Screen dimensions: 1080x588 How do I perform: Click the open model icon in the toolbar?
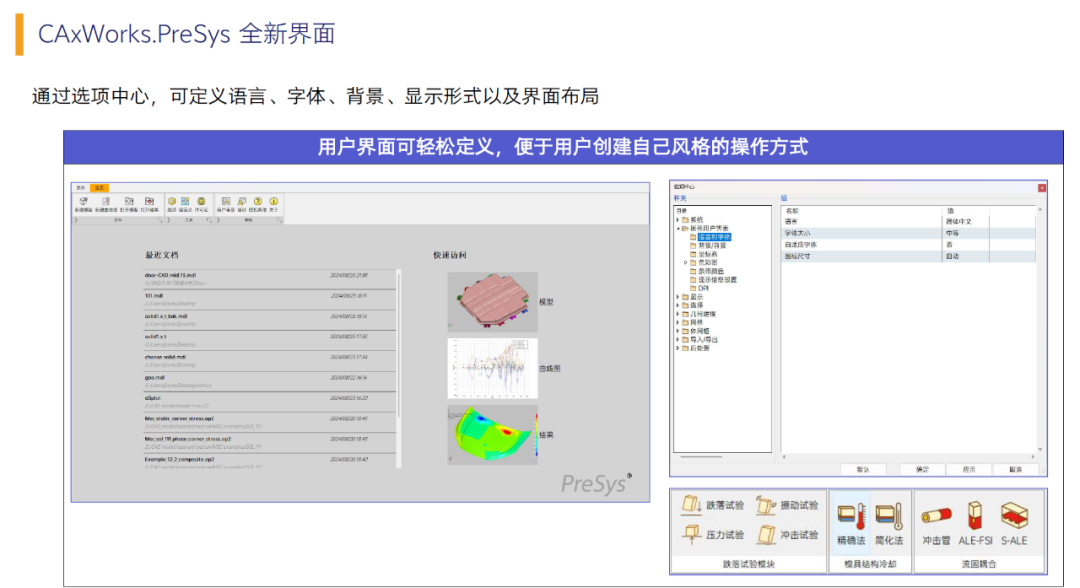click(x=129, y=201)
